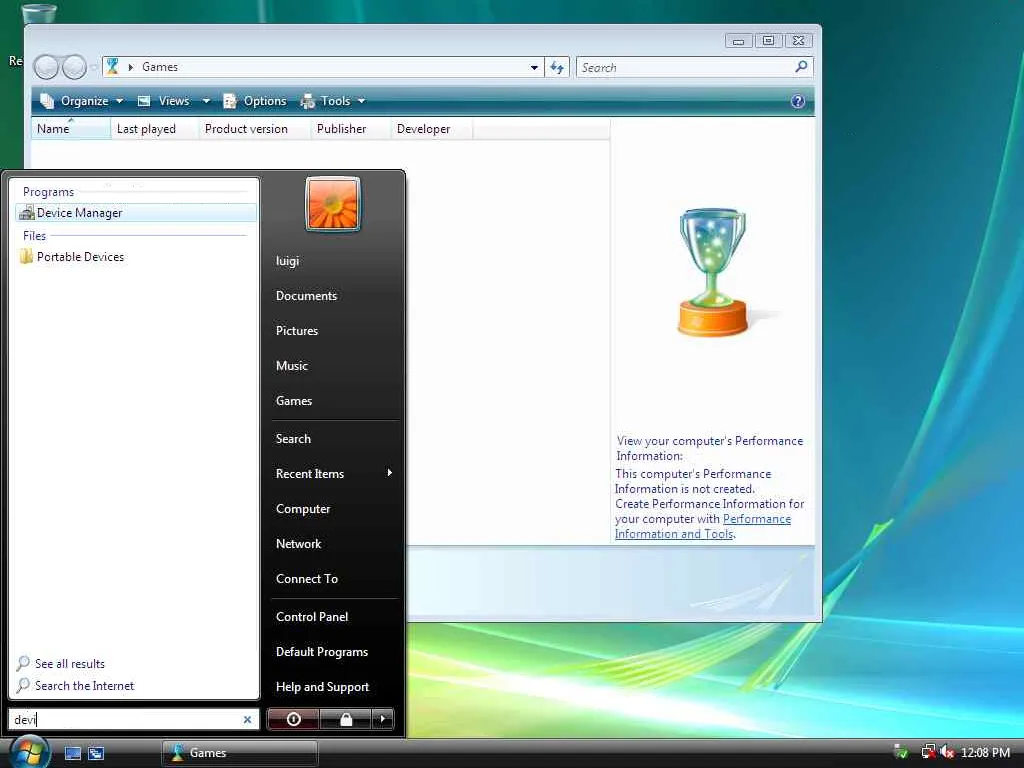Sort by Name column header
The height and width of the screenshot is (768, 1024).
pyautogui.click(x=71, y=129)
